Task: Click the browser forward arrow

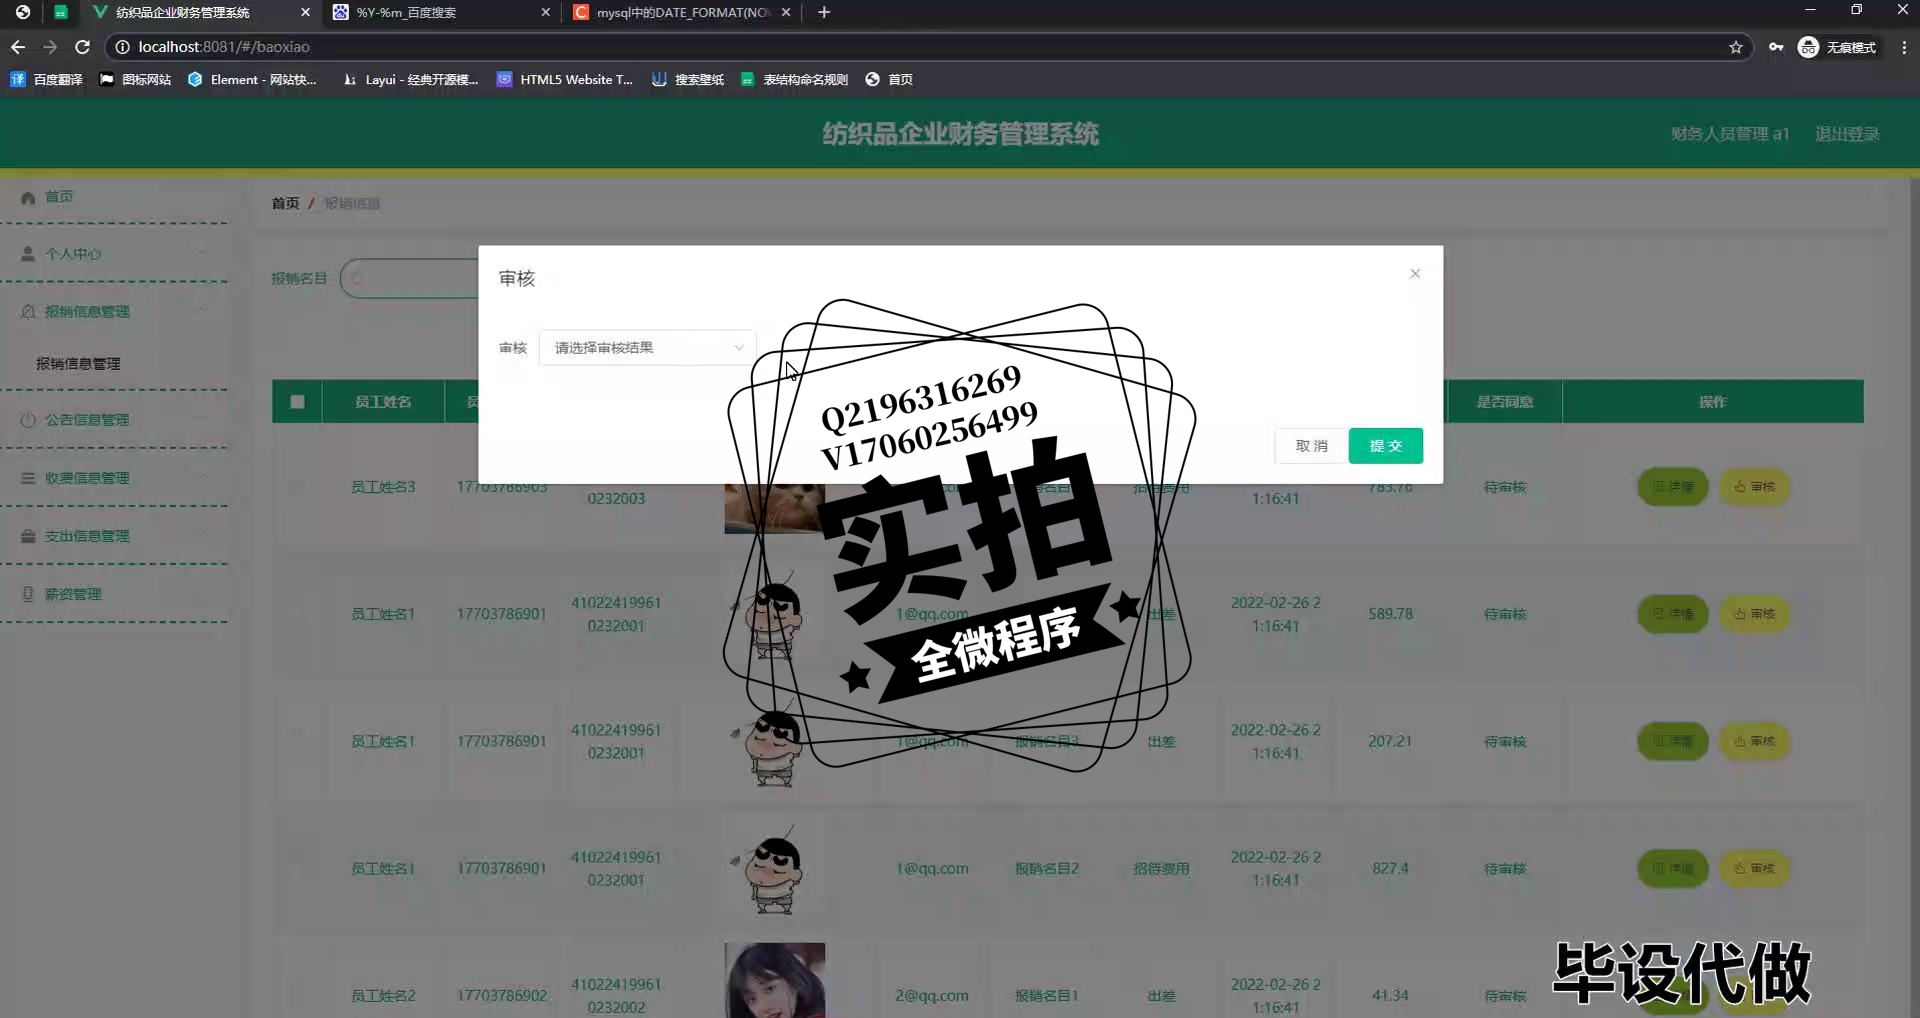Action: [x=50, y=47]
